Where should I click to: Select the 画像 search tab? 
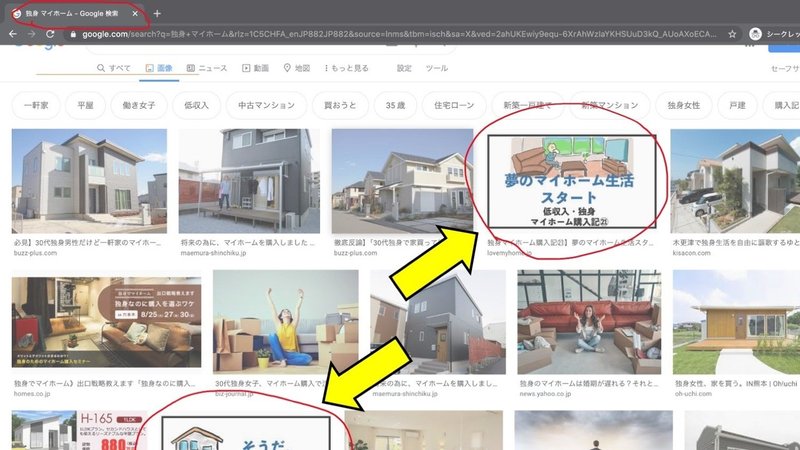[159, 68]
